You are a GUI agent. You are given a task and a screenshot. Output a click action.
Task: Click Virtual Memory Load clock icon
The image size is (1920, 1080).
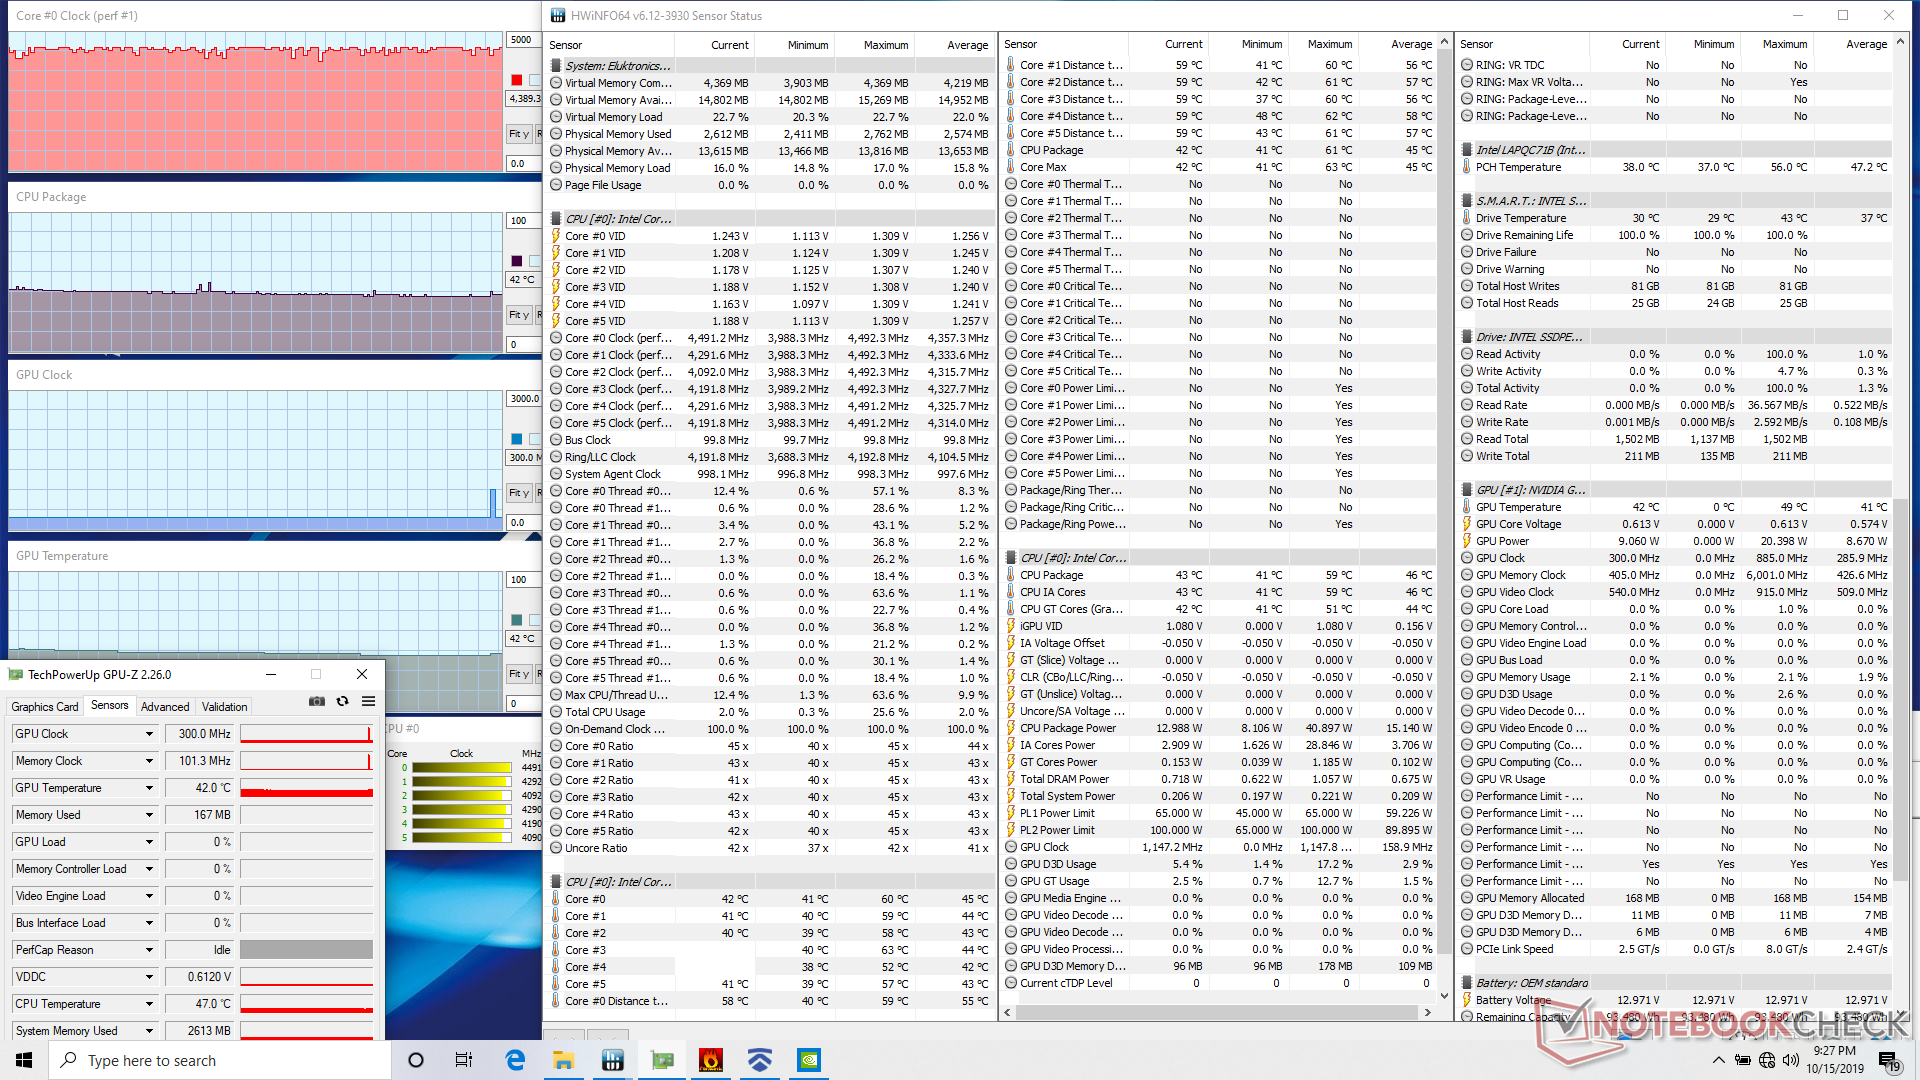(556, 117)
